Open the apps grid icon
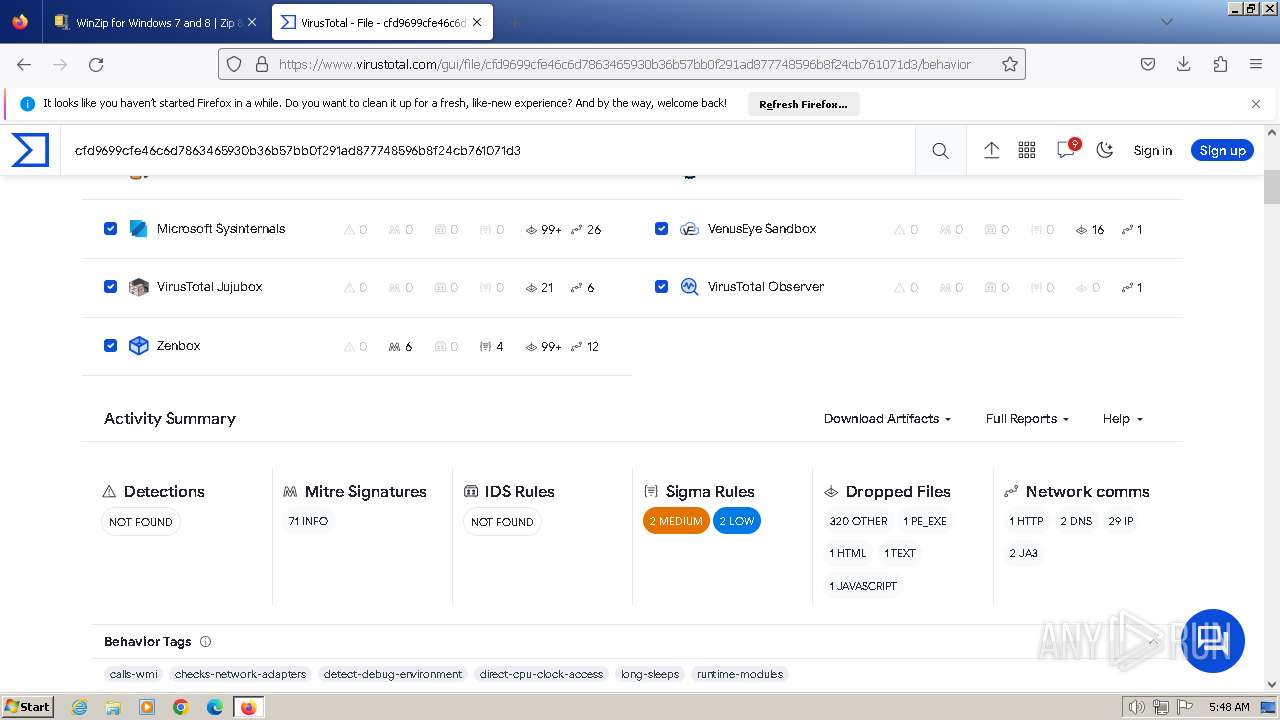Image resolution: width=1280 pixels, height=720 pixels. click(1027, 150)
